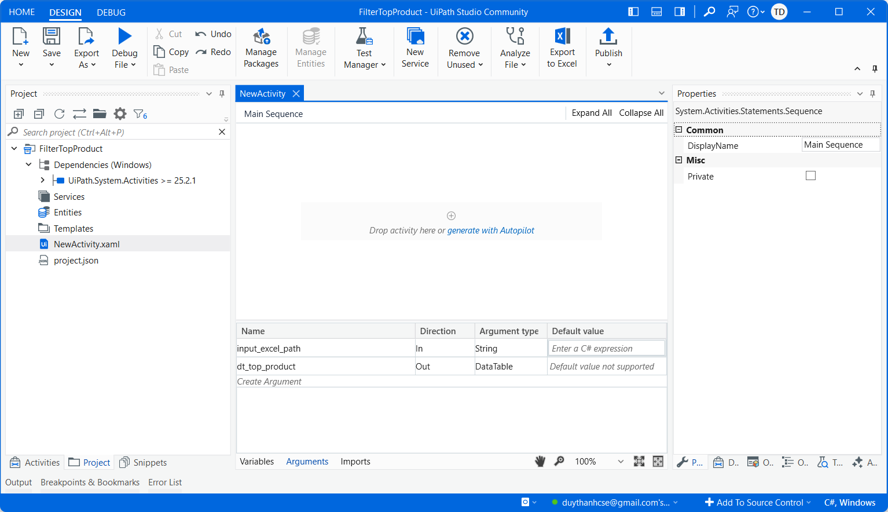Click Collapse All in designer
Screen dimensions: 888x512
pos(641,113)
